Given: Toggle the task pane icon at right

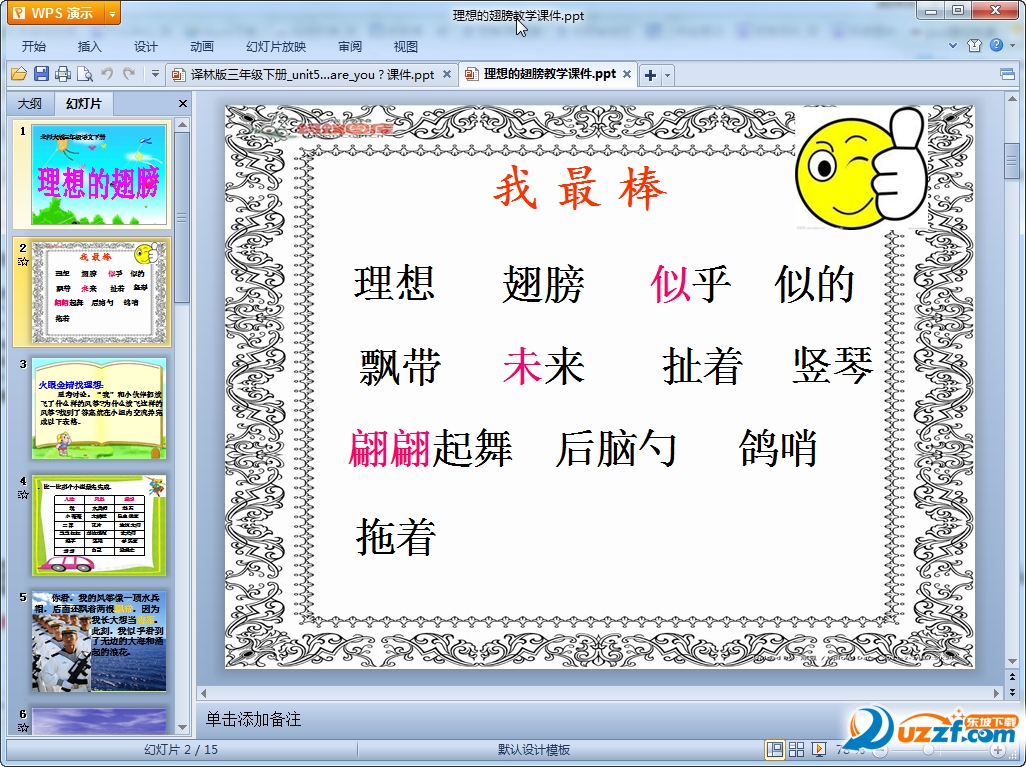Looking at the screenshot, I should point(1008,75).
